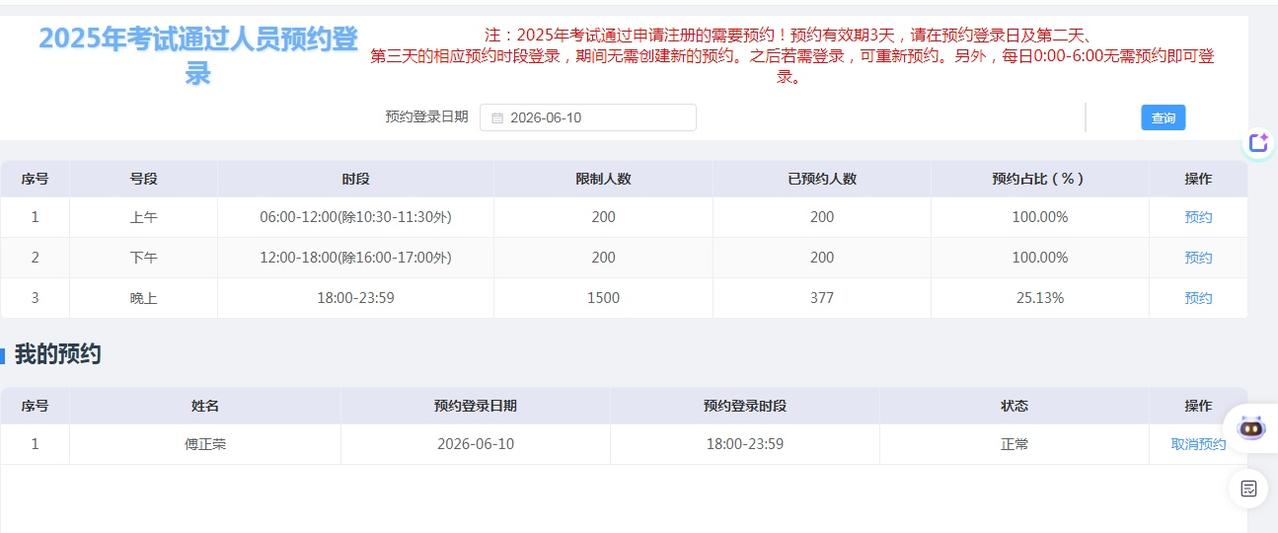The image size is (1278, 533).
Task: Click the 状态 column header
Action: [1014, 406]
